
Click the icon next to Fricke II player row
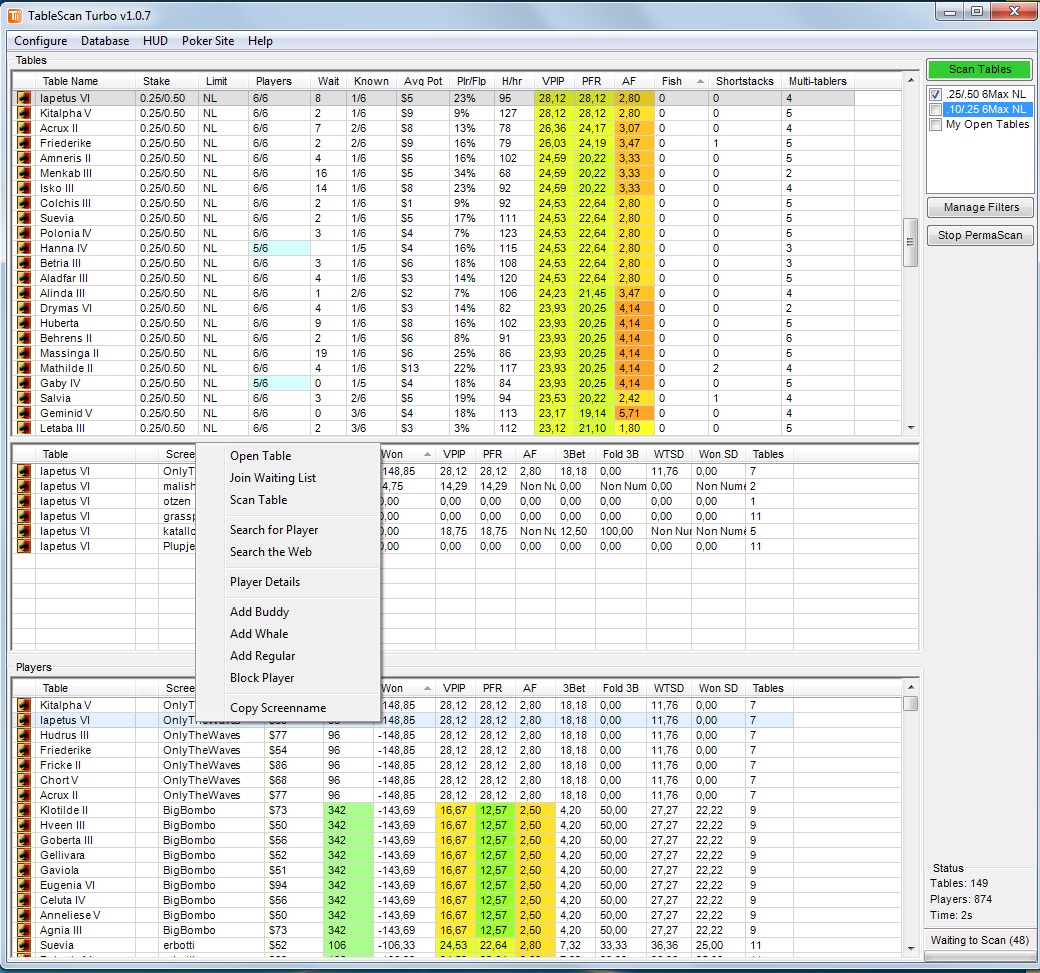25,765
